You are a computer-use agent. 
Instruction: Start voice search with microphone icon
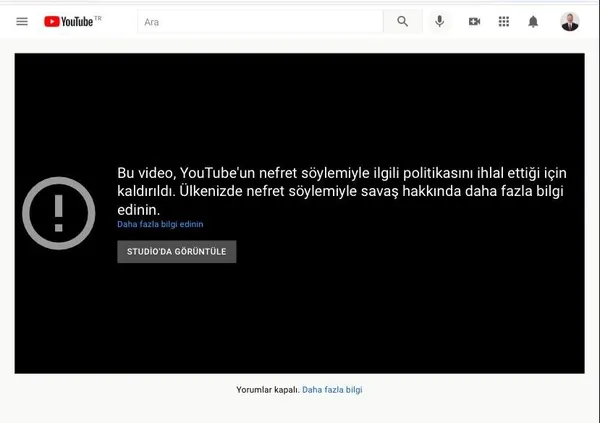click(x=440, y=21)
